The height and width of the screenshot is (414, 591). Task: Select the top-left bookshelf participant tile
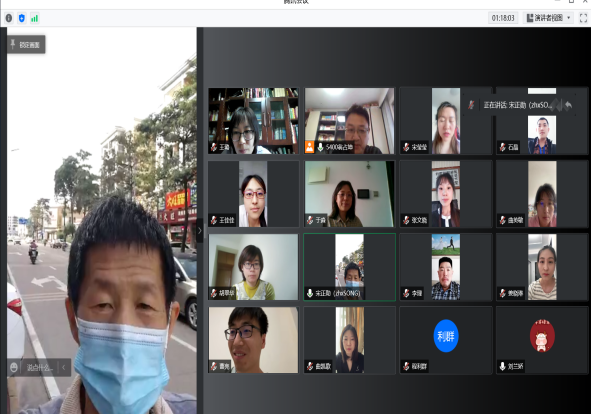[x=253, y=121]
